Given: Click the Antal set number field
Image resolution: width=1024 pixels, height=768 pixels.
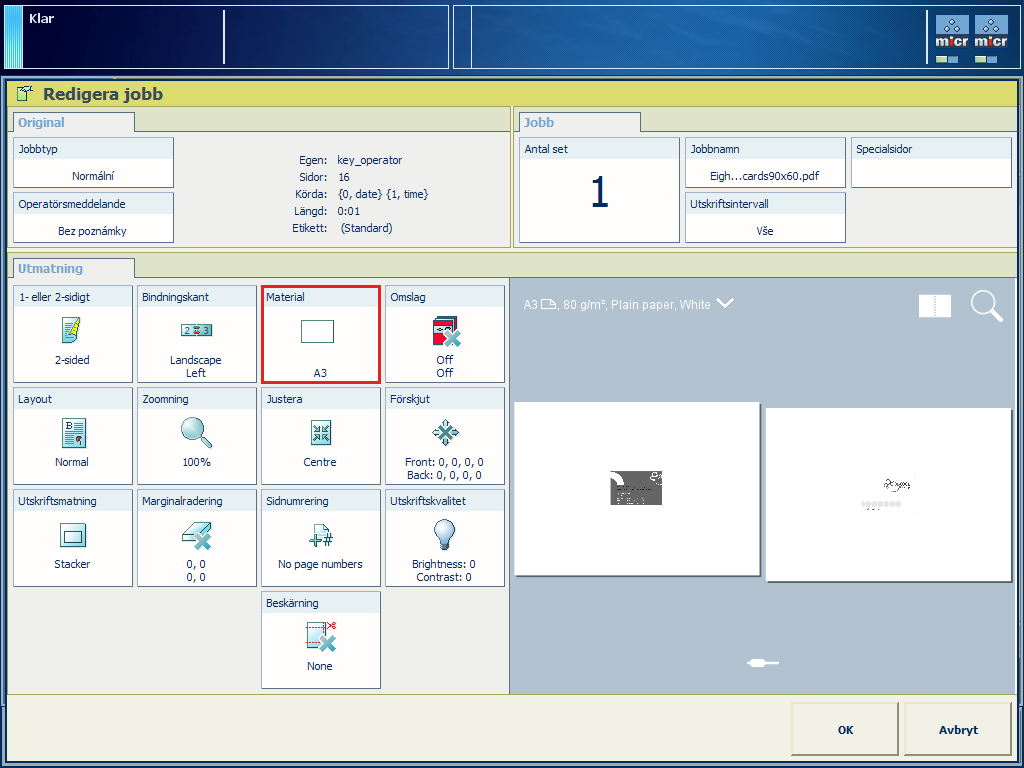Looking at the screenshot, I should [599, 191].
